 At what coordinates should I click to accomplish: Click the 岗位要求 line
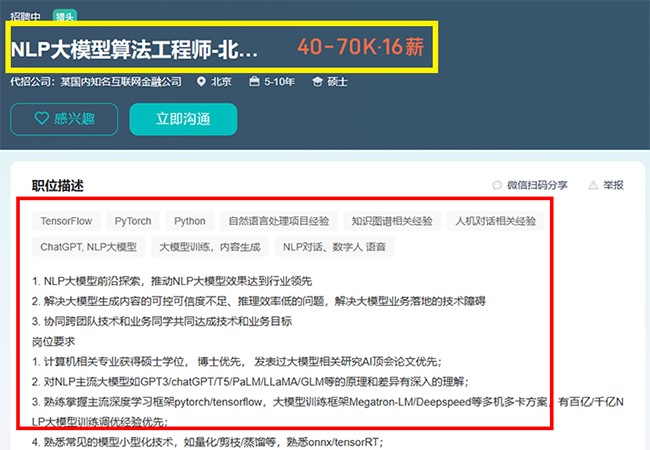click(53, 342)
